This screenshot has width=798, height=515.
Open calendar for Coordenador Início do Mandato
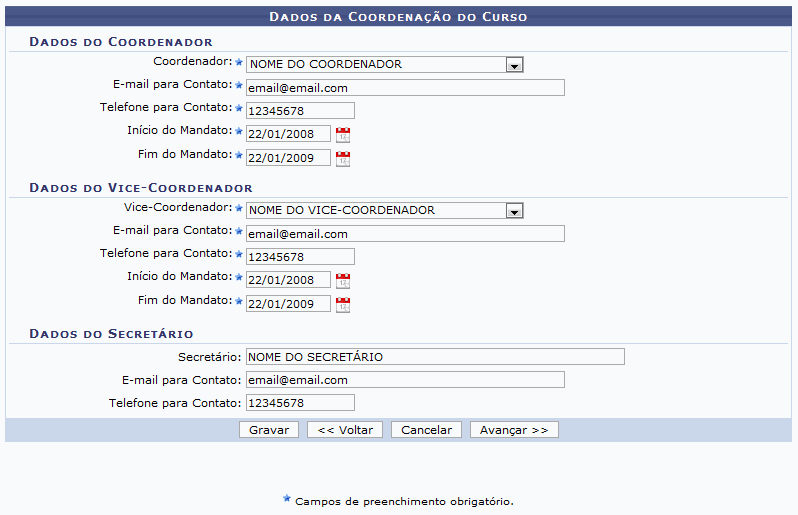pos(343,134)
